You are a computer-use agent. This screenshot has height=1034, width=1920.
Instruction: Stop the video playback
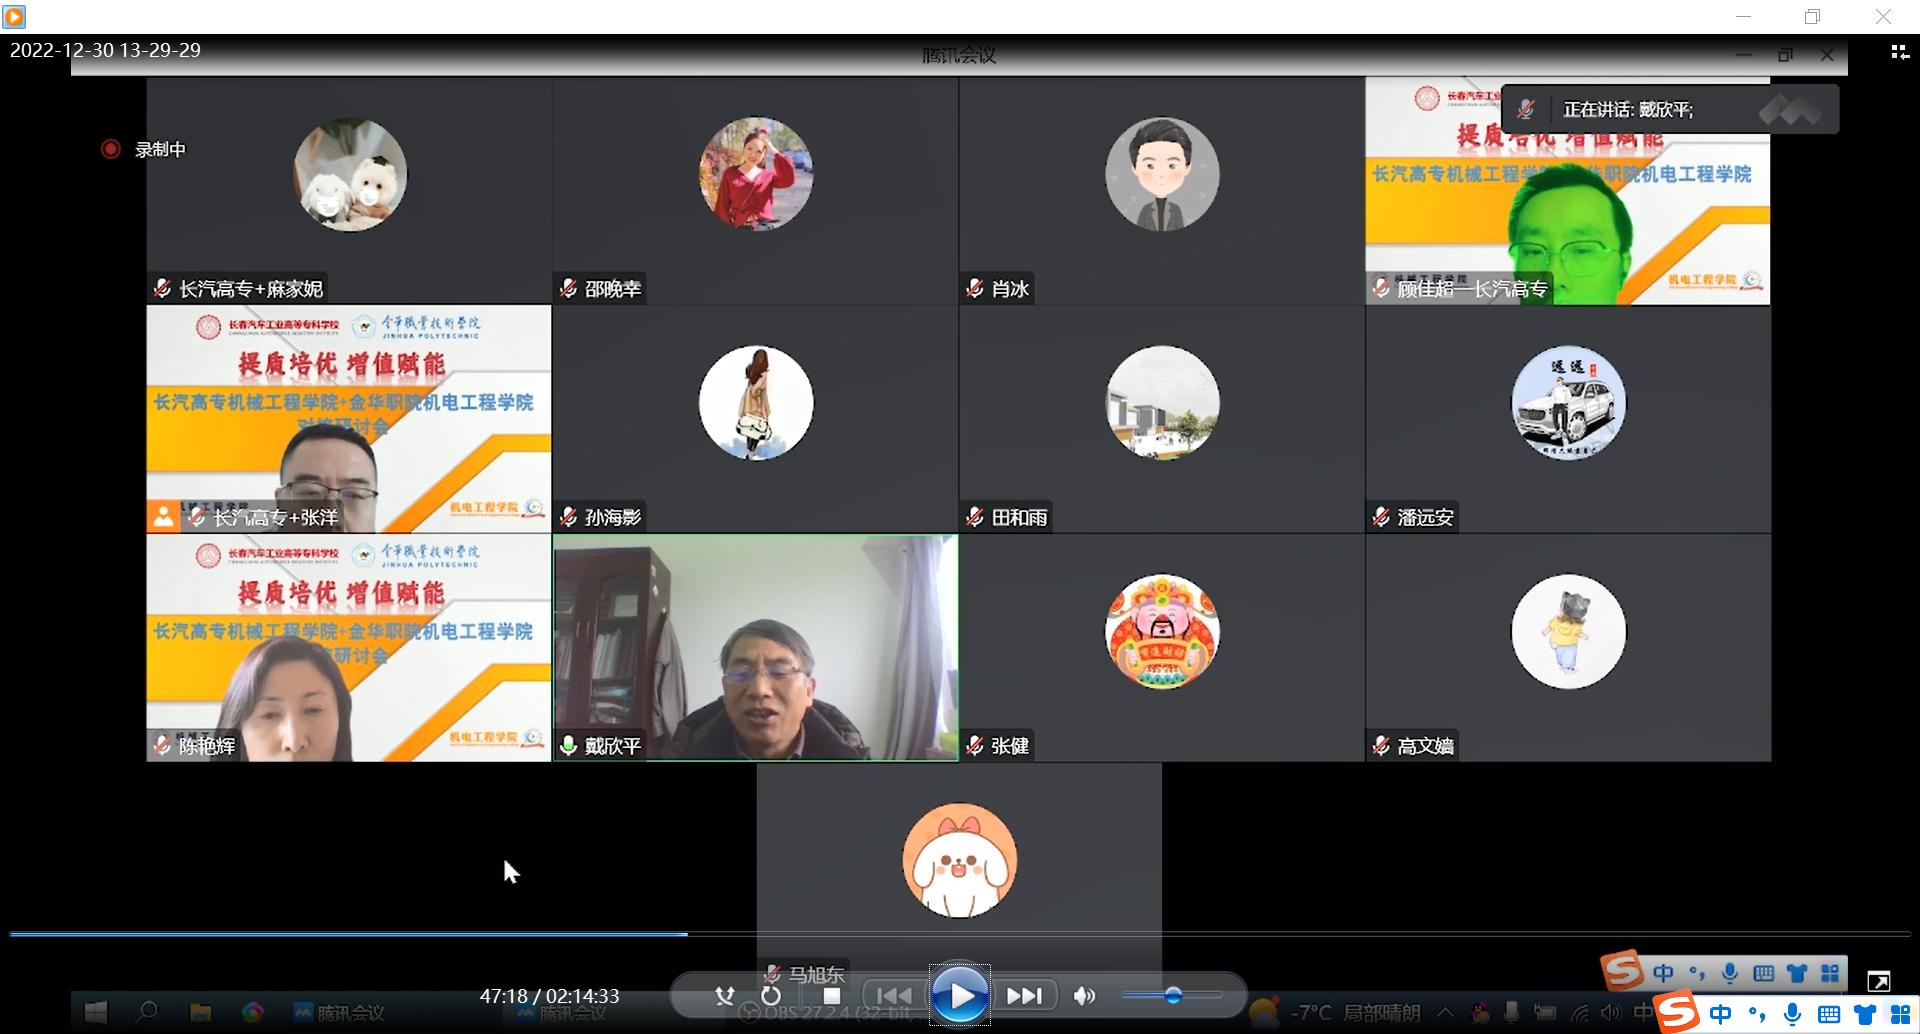831,996
